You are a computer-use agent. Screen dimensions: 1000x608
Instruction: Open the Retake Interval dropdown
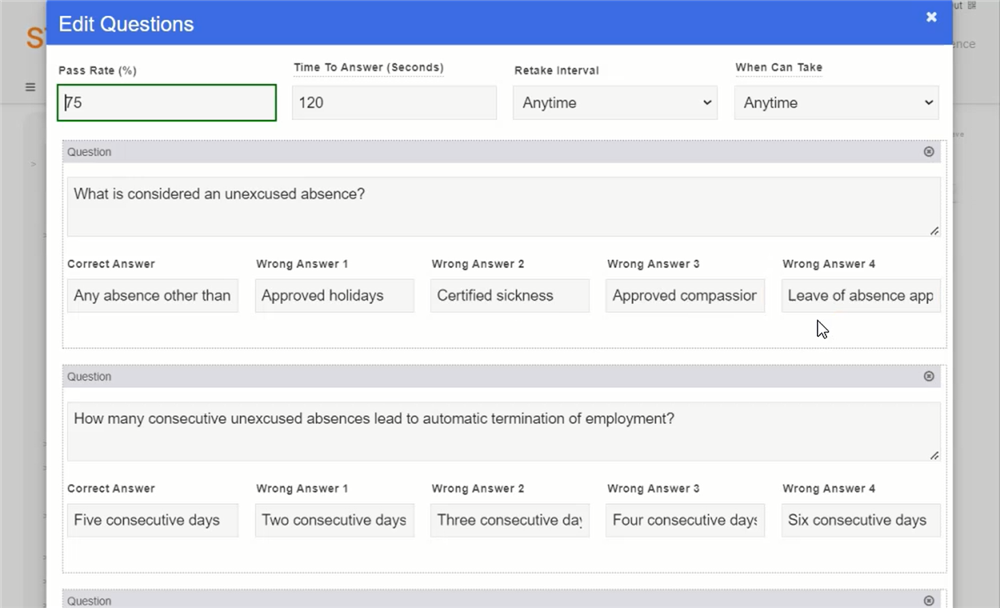point(615,103)
